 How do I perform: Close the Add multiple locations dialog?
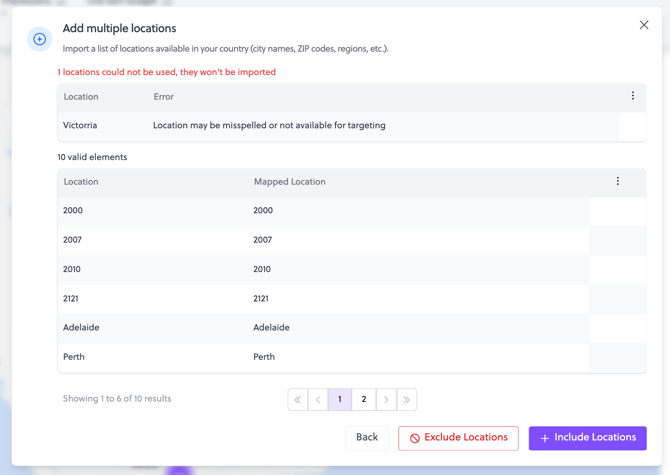[644, 25]
